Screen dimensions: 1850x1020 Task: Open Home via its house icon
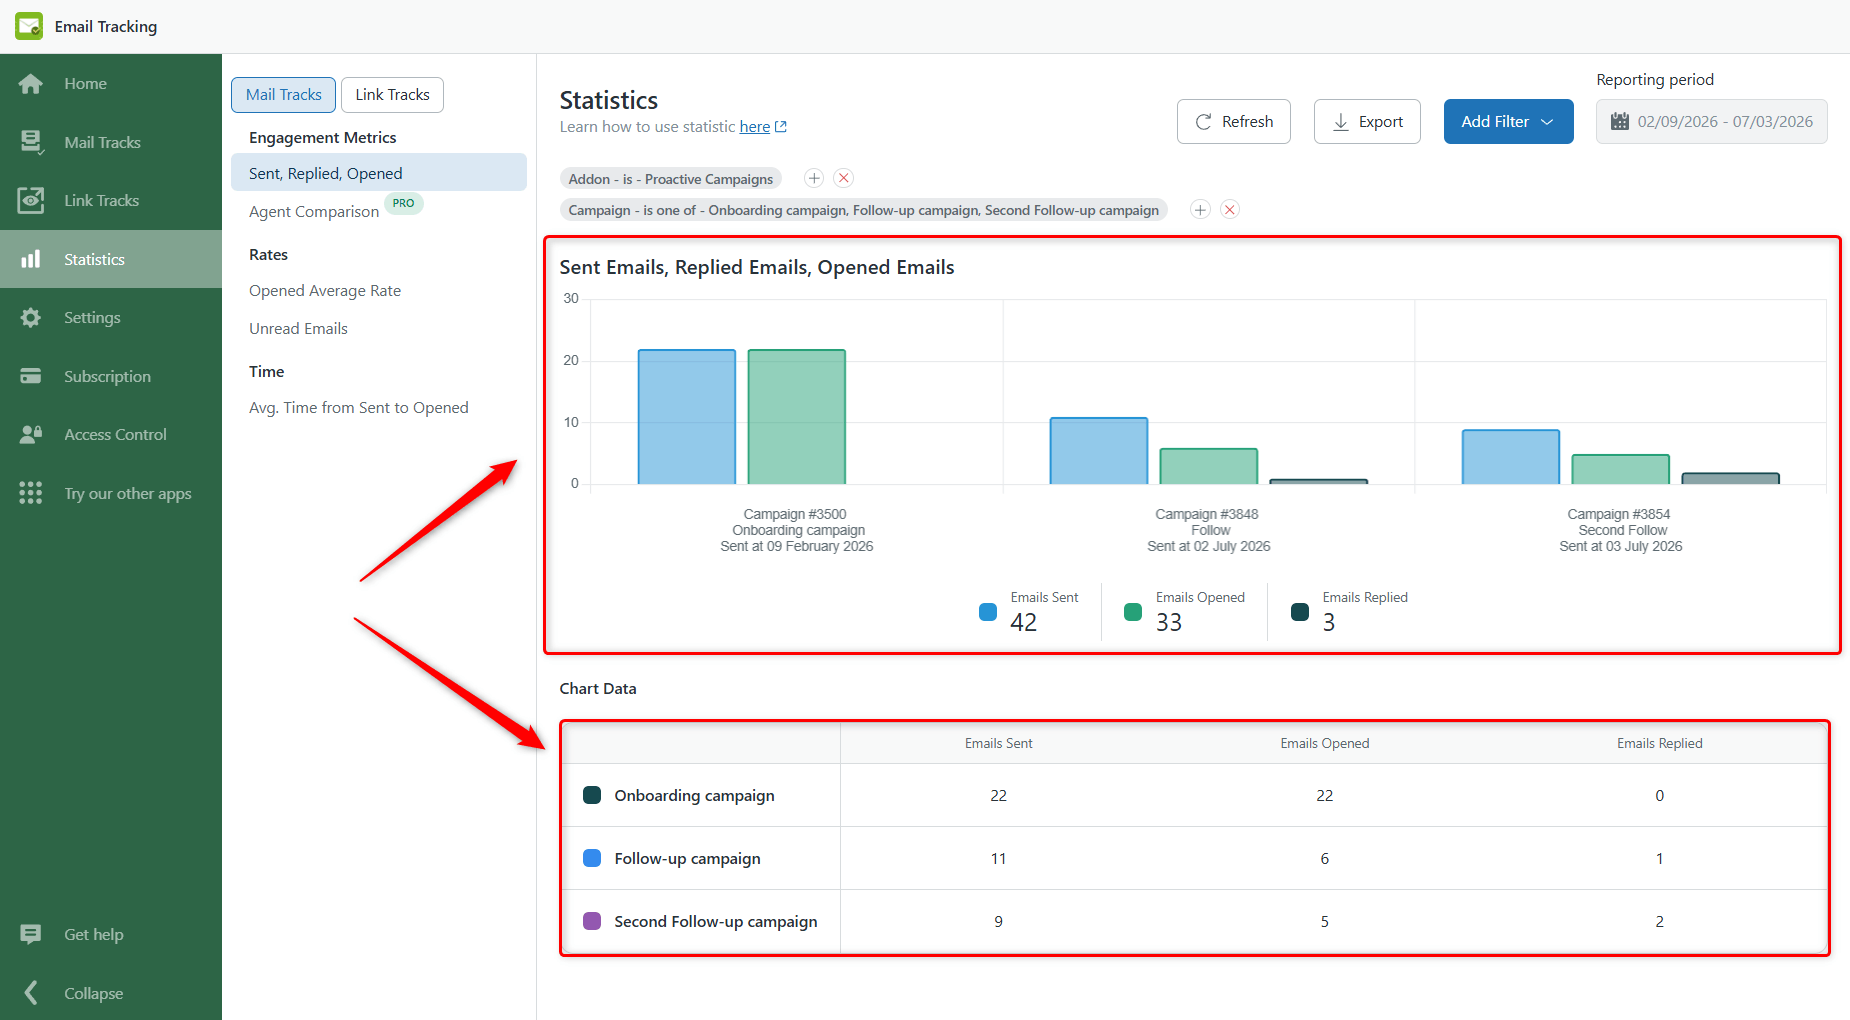click(31, 84)
